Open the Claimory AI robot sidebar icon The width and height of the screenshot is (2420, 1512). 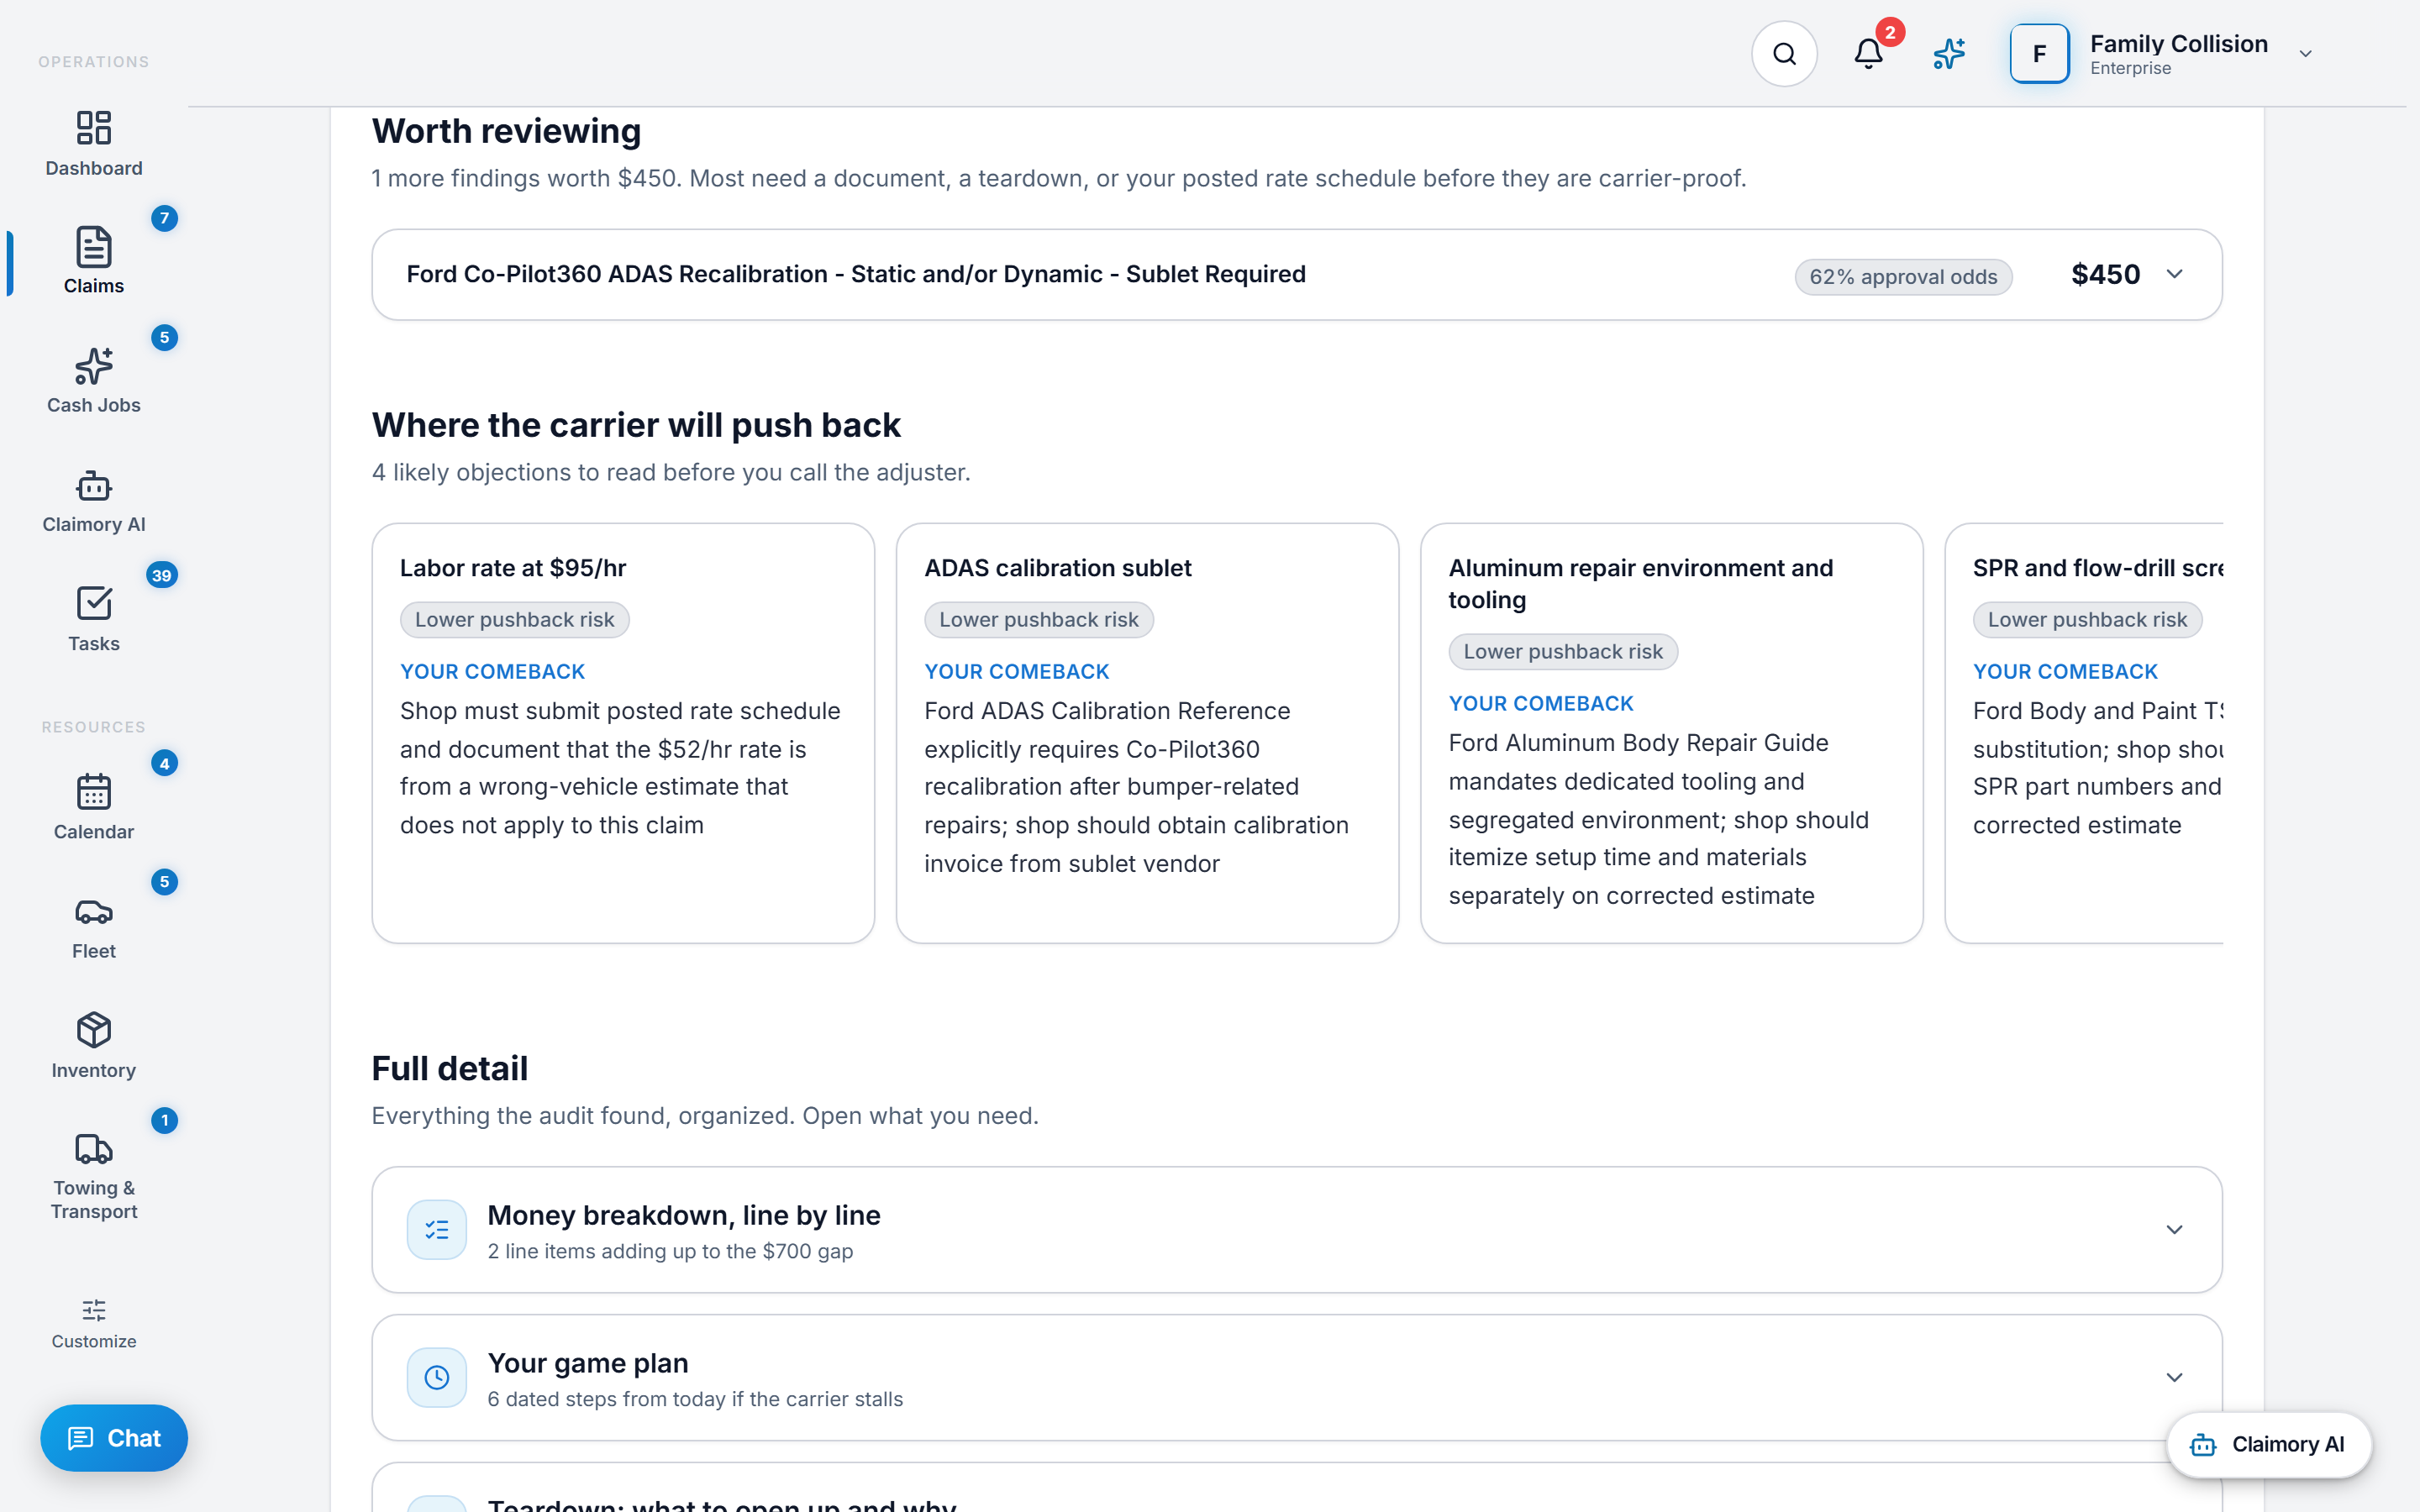coord(94,486)
